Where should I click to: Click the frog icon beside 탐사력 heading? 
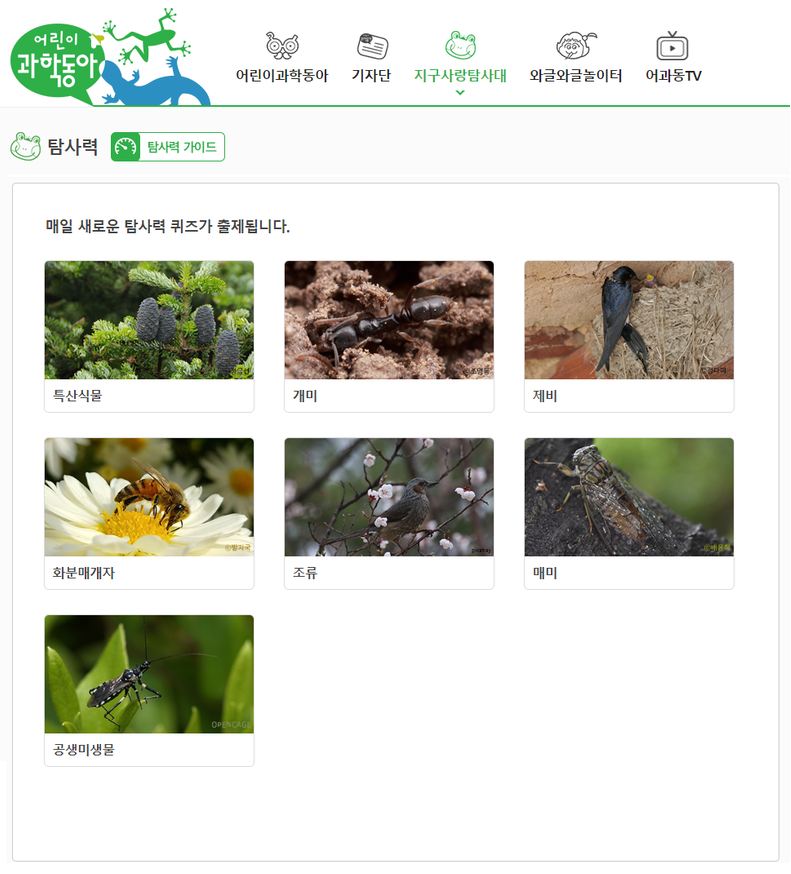pos(26,147)
